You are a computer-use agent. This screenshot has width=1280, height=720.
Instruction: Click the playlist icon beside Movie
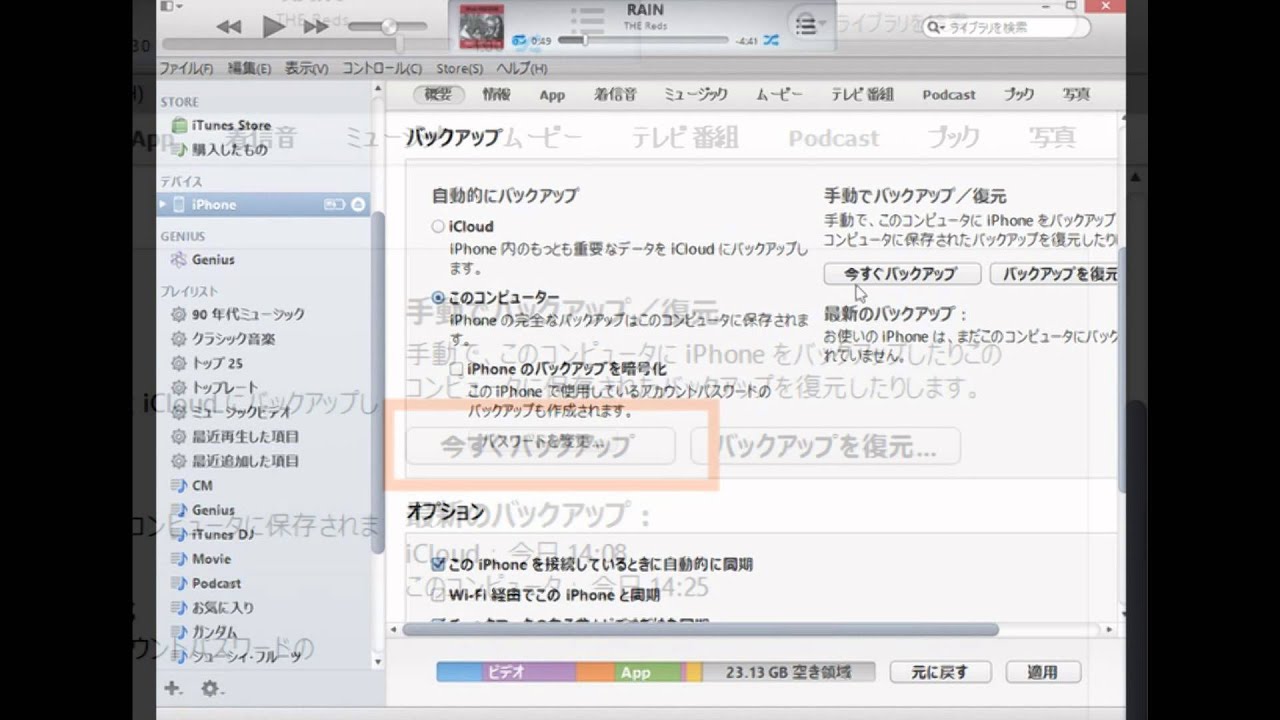[x=179, y=558]
